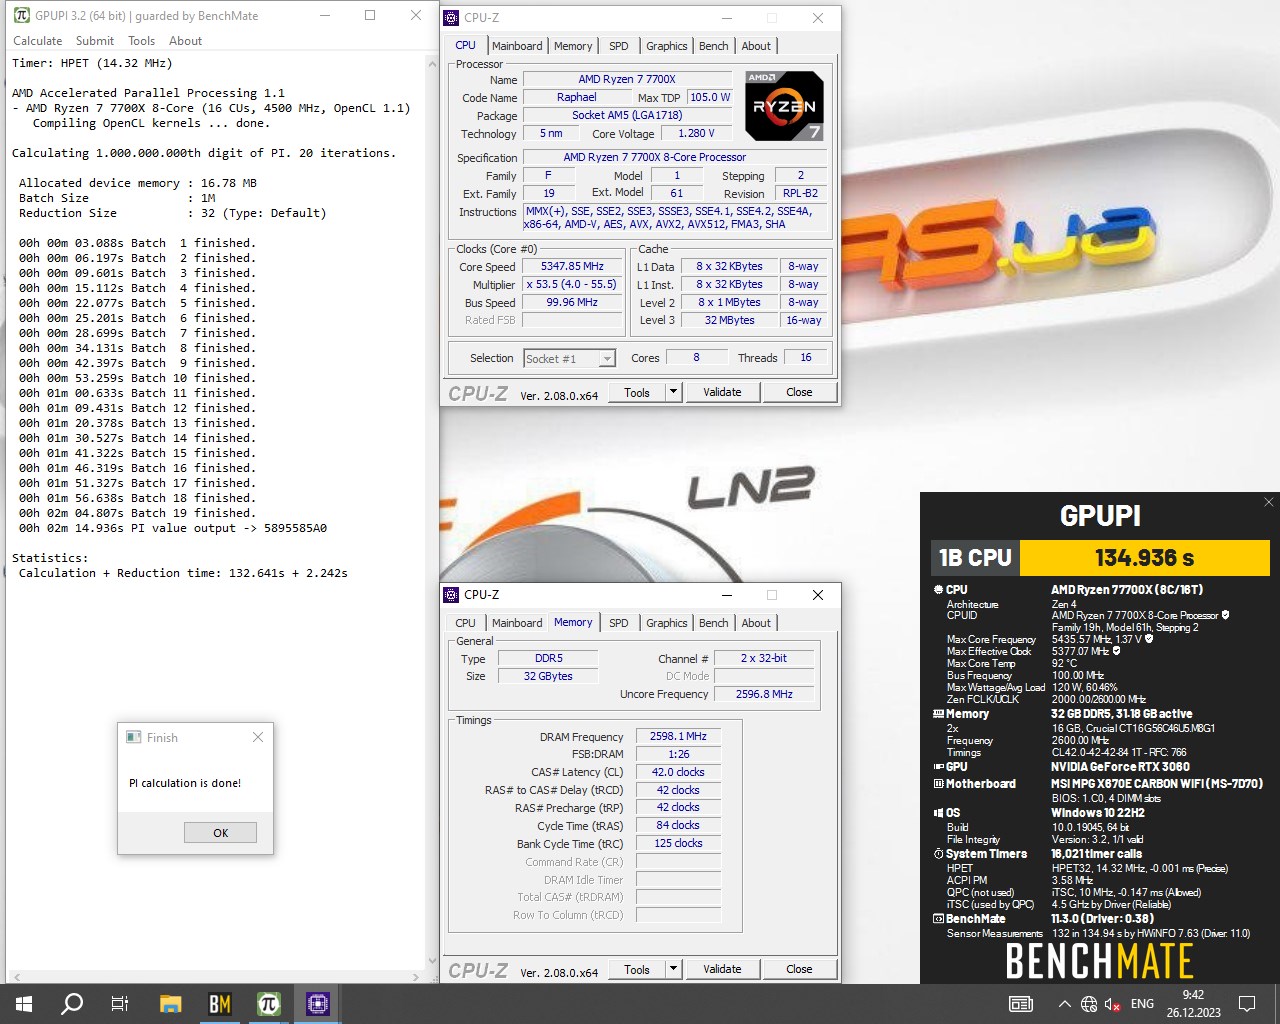Open File Explorer from the taskbar

pyautogui.click(x=170, y=1004)
